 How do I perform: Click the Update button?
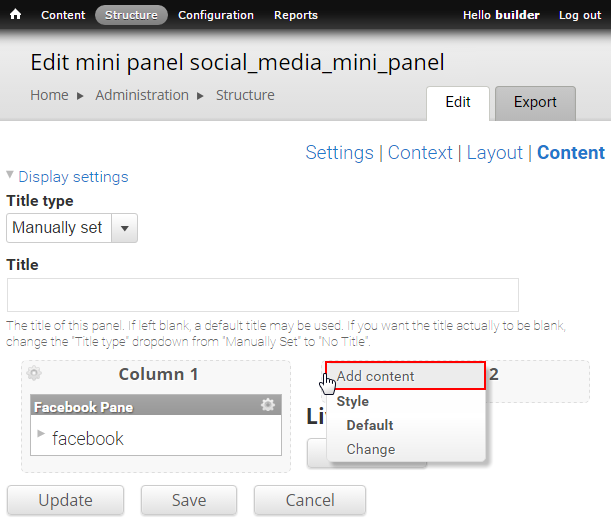[65, 500]
